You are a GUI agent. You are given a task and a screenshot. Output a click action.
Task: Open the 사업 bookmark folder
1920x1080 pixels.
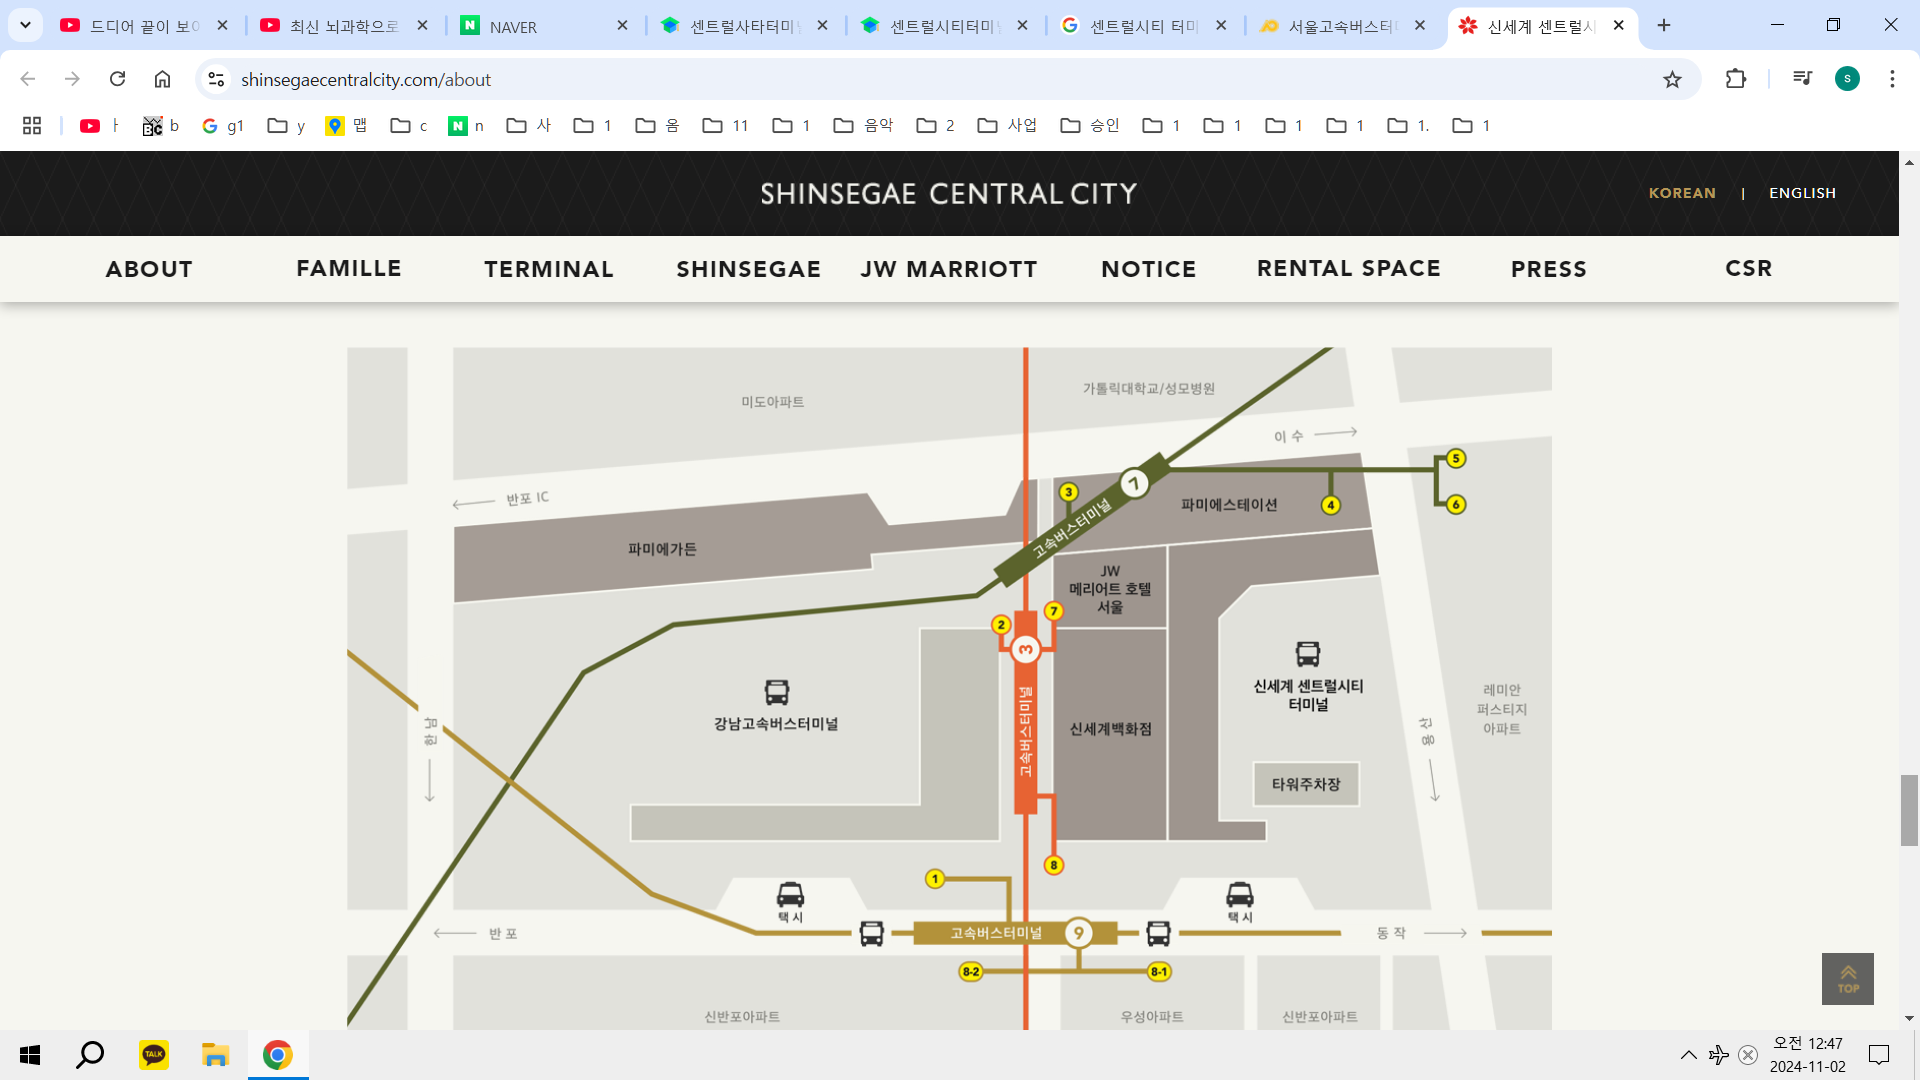click(1007, 125)
